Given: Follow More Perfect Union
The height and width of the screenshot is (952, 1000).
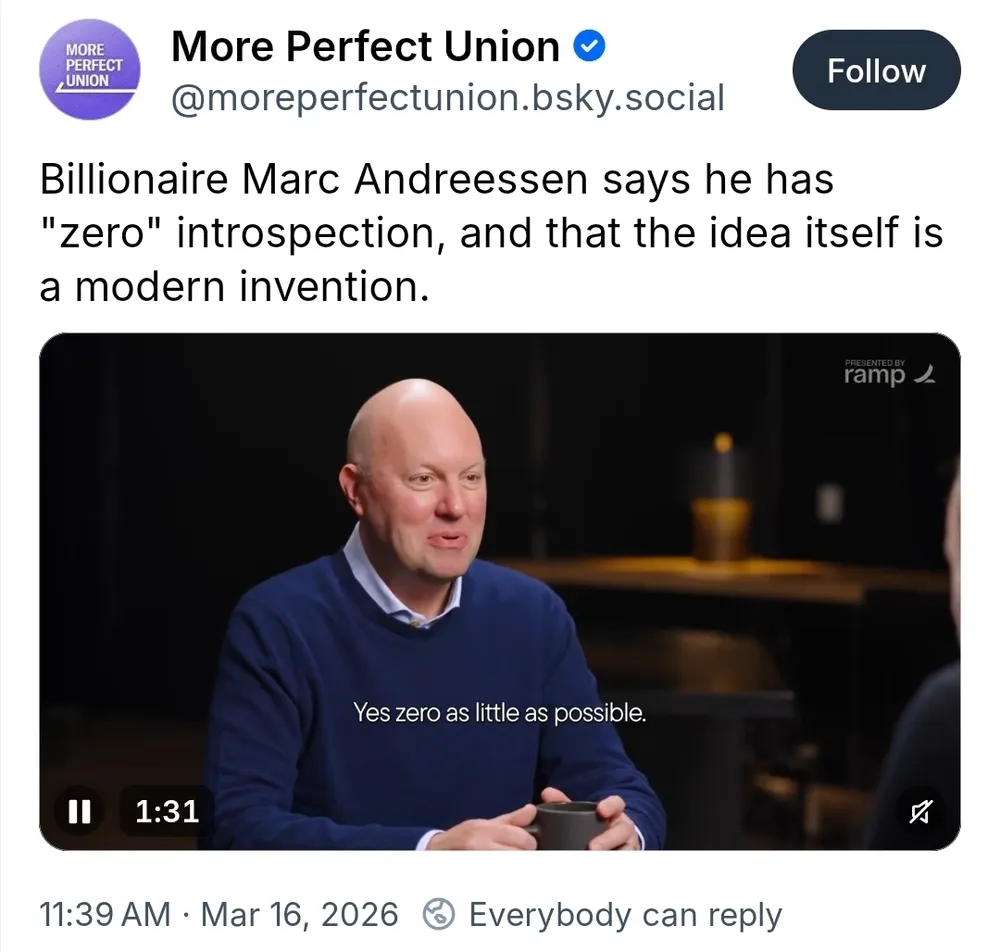Looking at the screenshot, I should [876, 71].
